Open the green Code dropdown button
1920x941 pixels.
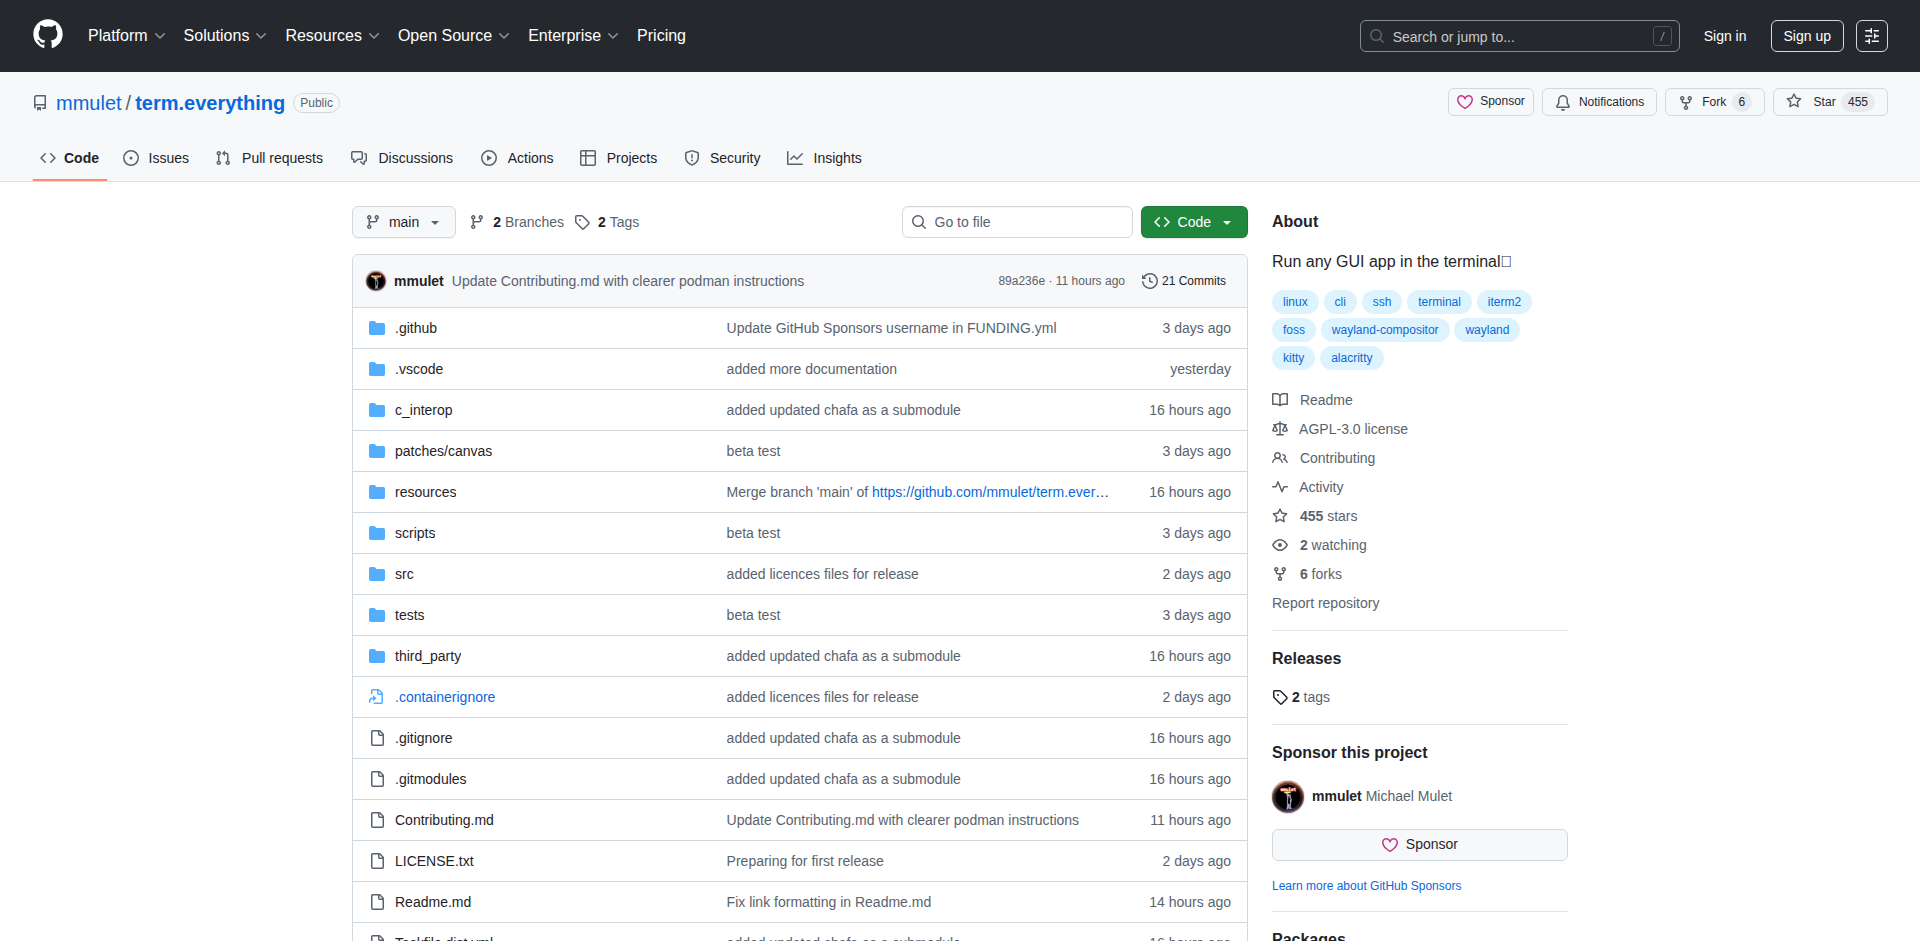[x=1194, y=222]
